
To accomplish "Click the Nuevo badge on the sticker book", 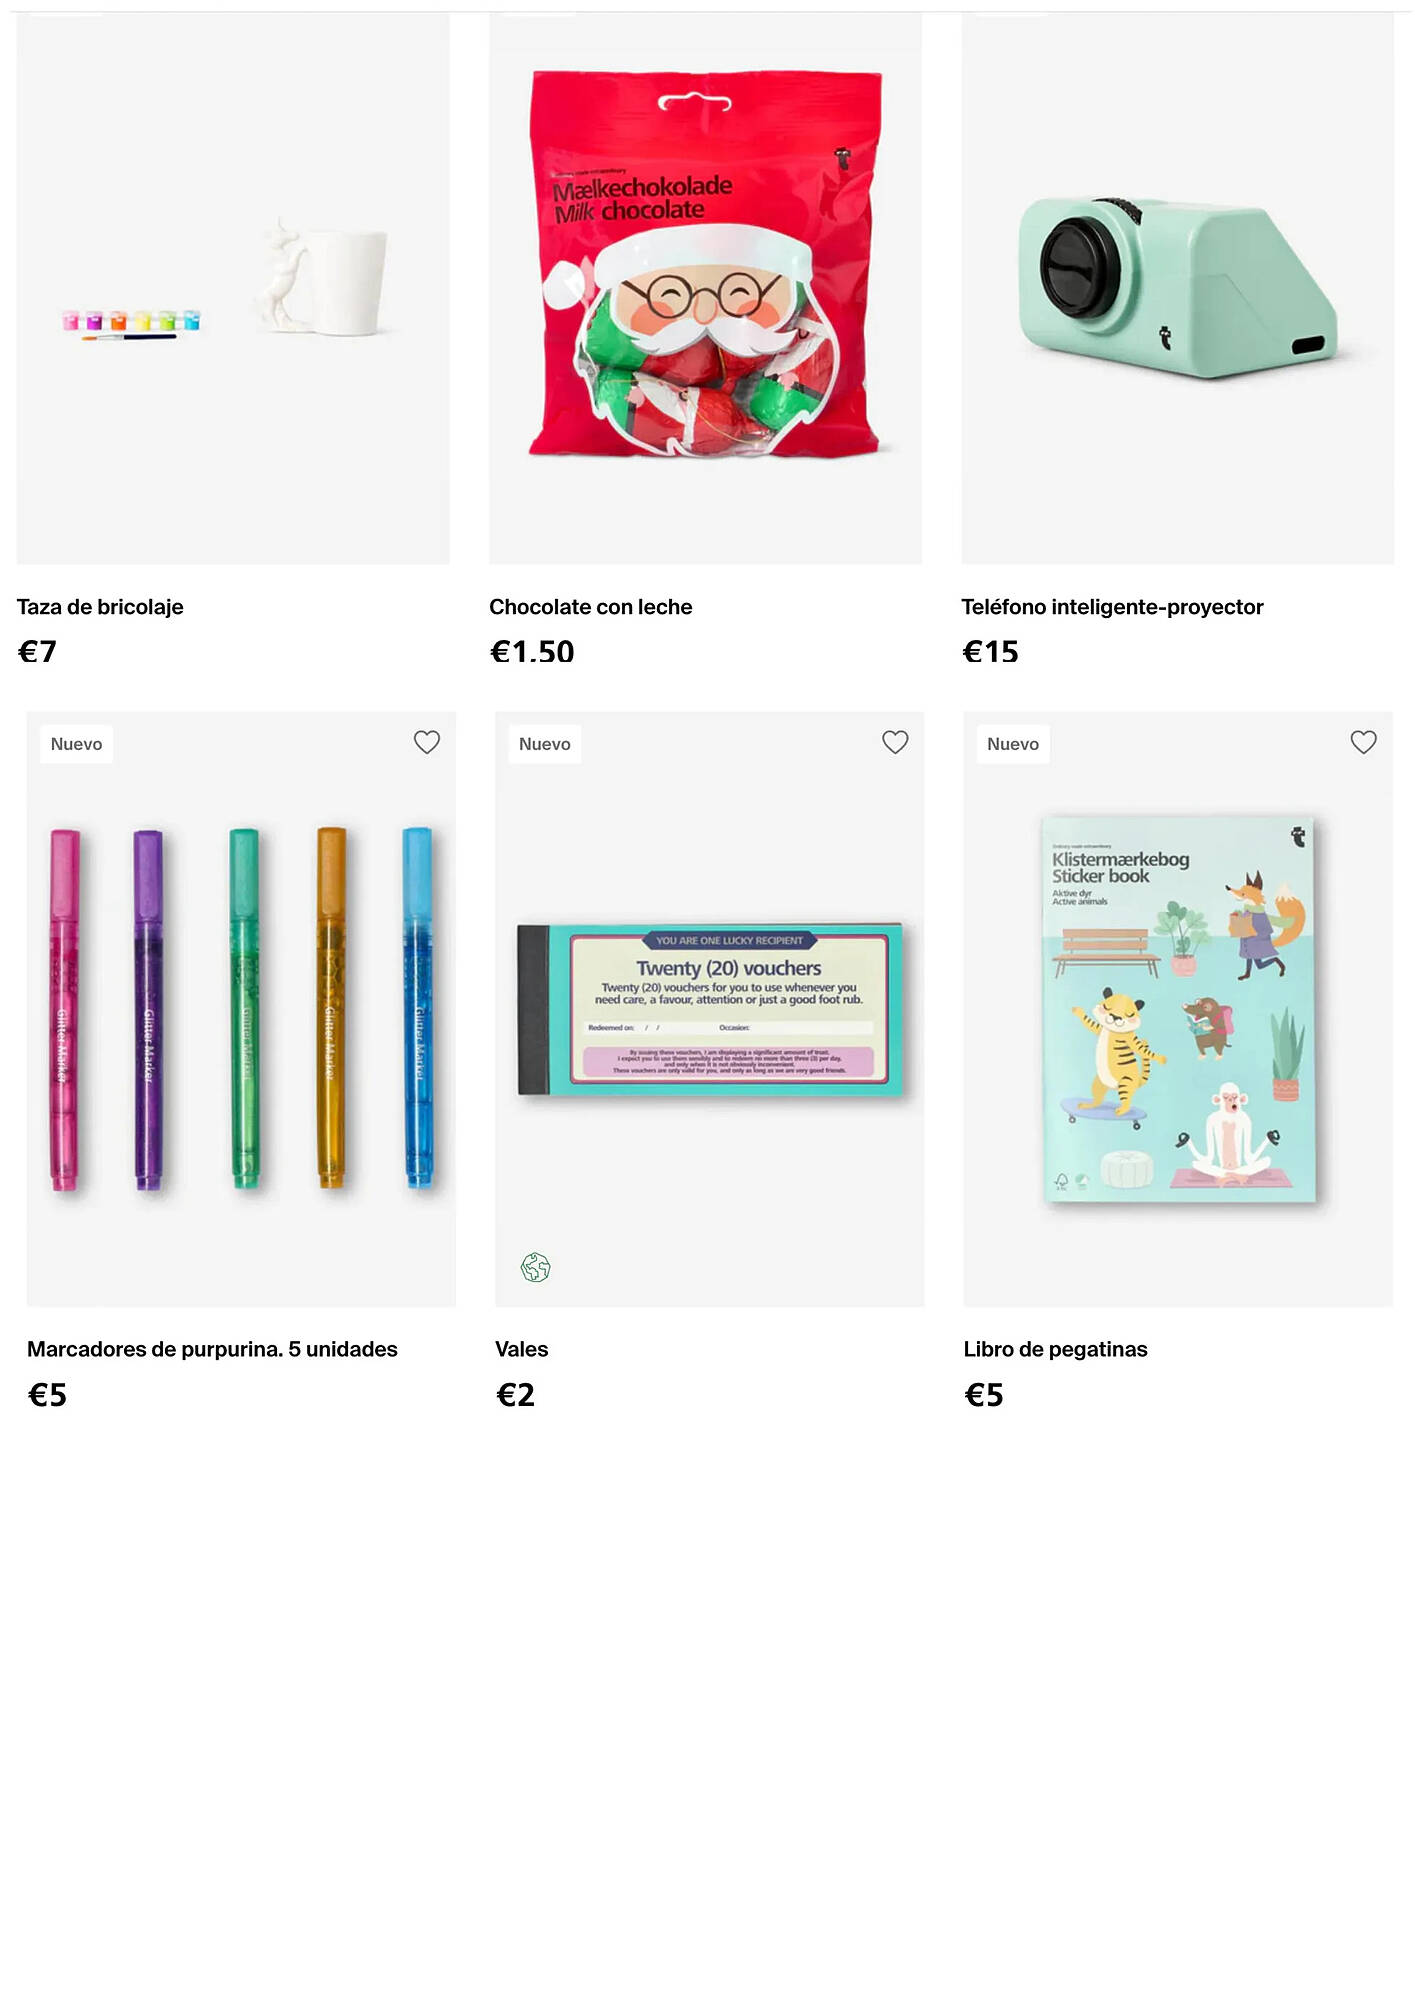I will pos(1012,744).
